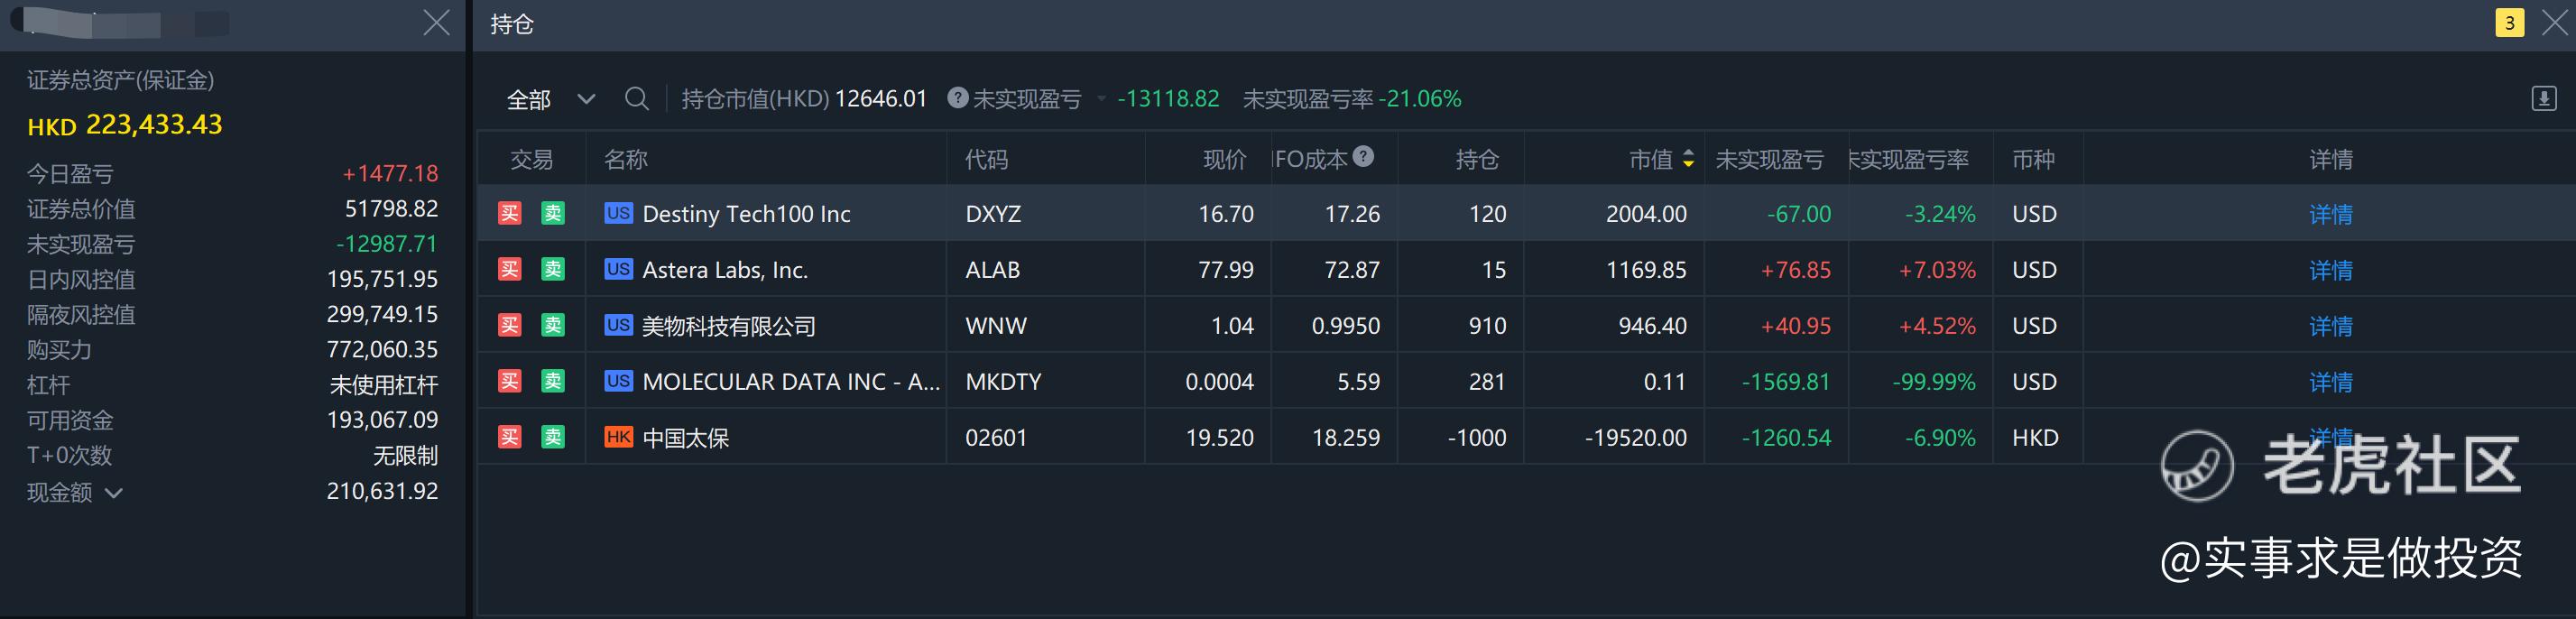Click T+0次数 value 无限制
This screenshot has width=2576, height=619.
pyautogui.click(x=405, y=456)
